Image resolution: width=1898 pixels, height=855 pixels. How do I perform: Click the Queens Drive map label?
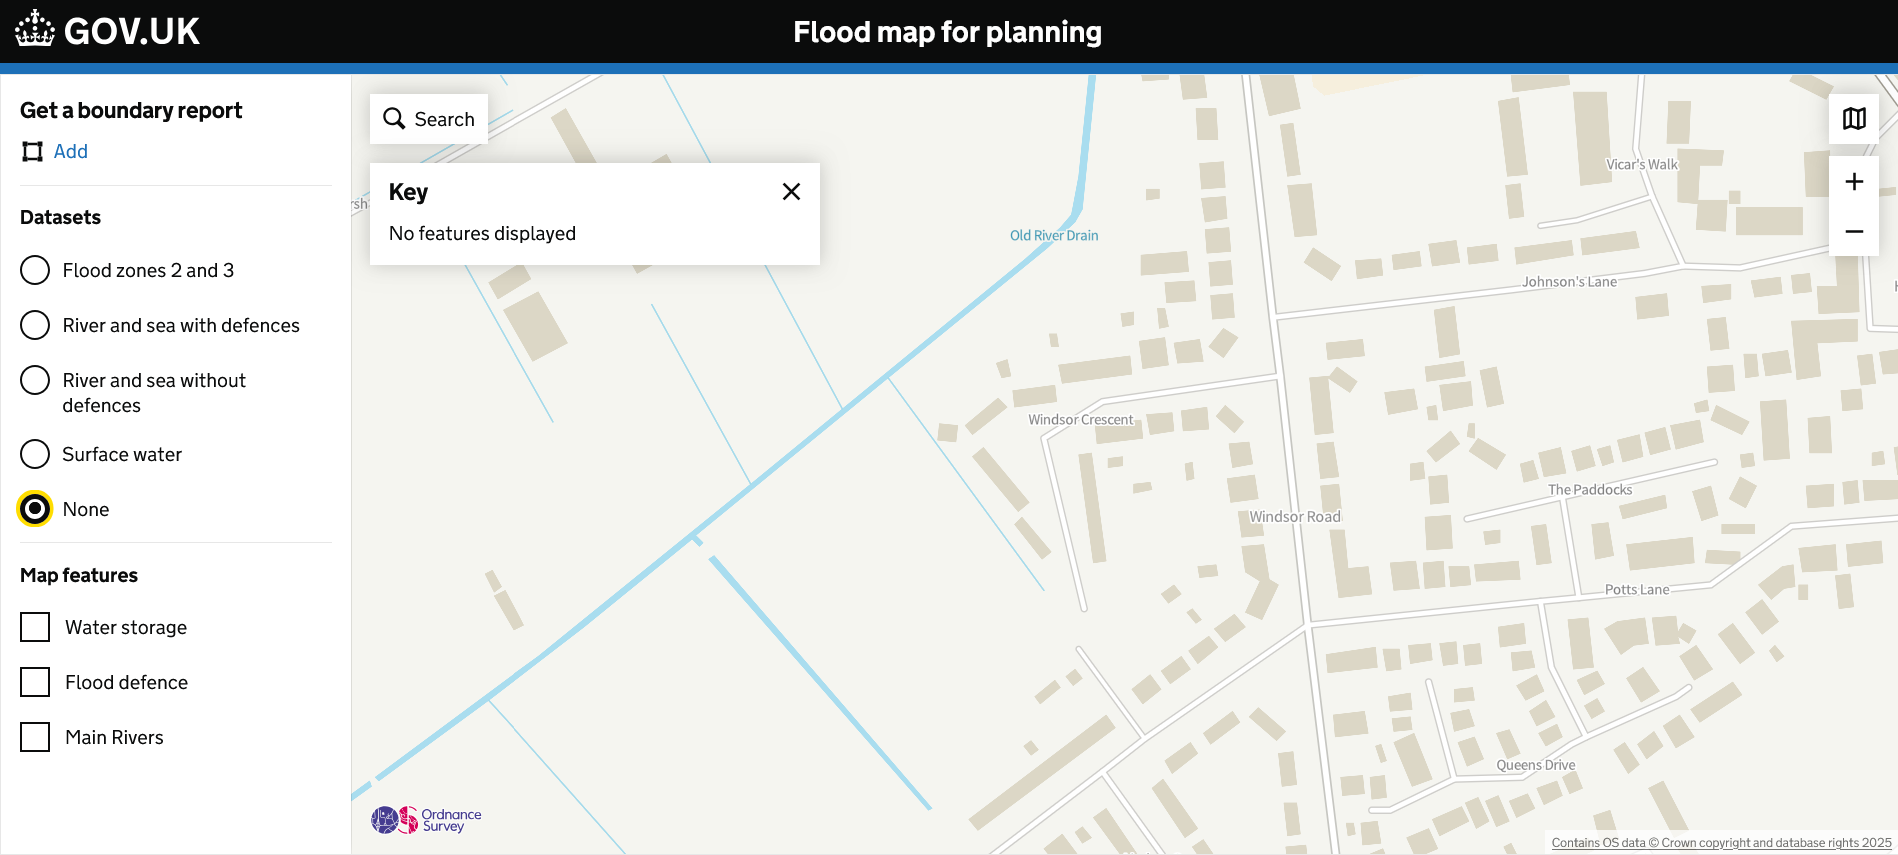[1536, 765]
